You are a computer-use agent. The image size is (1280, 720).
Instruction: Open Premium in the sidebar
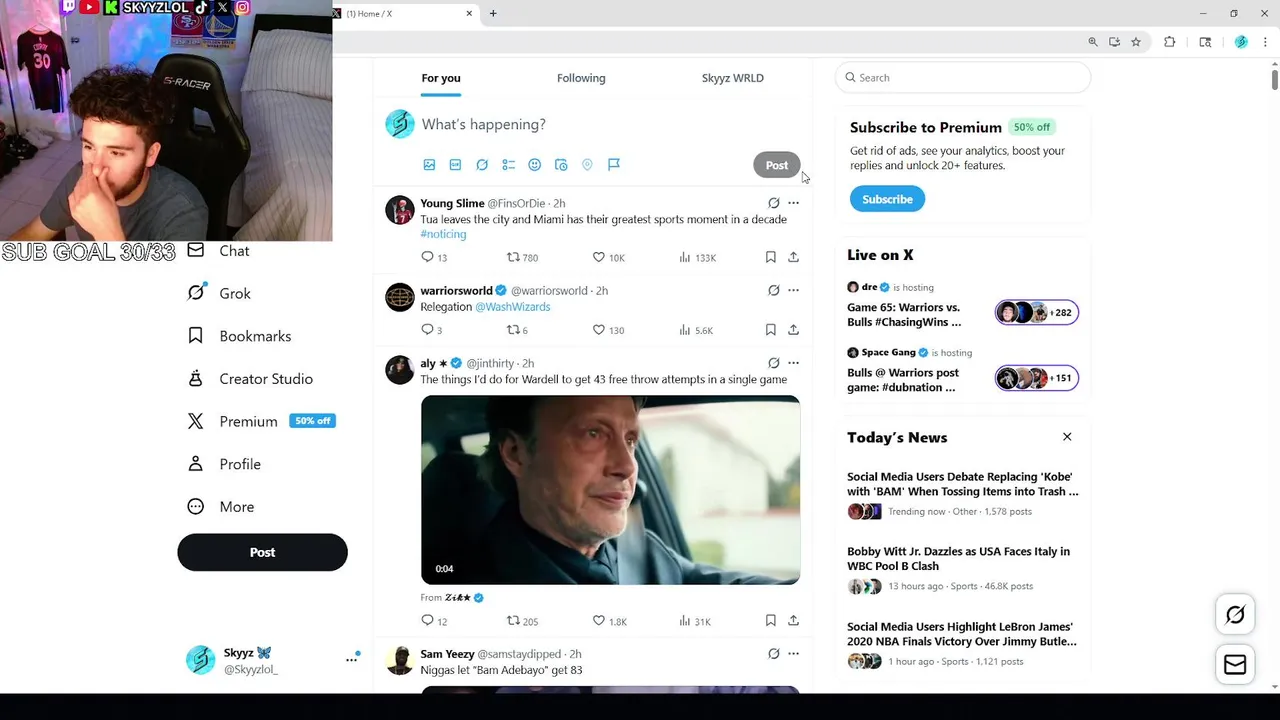tap(261, 421)
